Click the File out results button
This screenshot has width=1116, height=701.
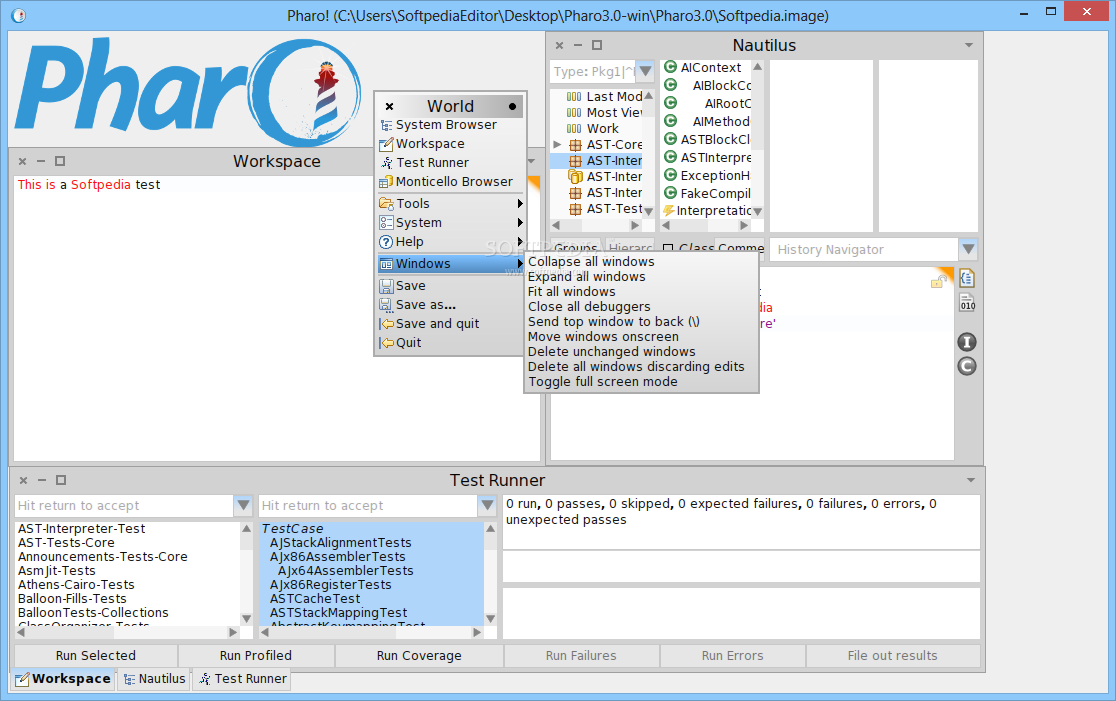(x=893, y=655)
